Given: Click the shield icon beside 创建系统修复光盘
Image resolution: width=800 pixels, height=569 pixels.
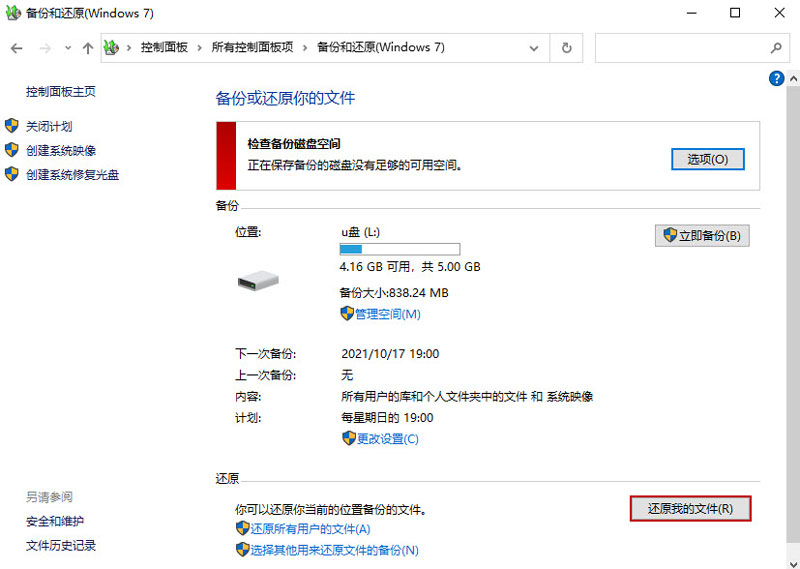Looking at the screenshot, I should (12, 174).
